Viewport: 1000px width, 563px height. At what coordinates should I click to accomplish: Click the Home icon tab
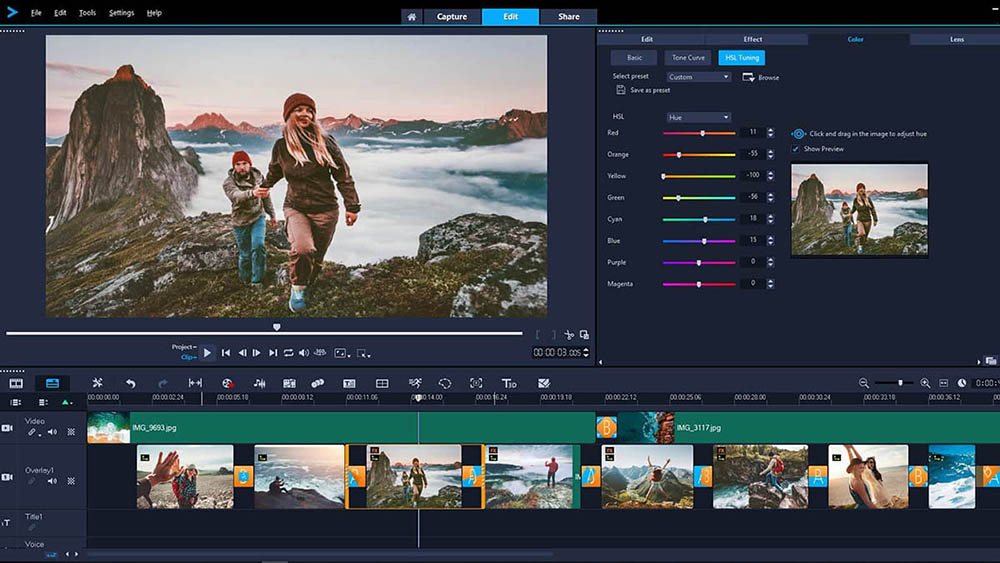coord(411,17)
